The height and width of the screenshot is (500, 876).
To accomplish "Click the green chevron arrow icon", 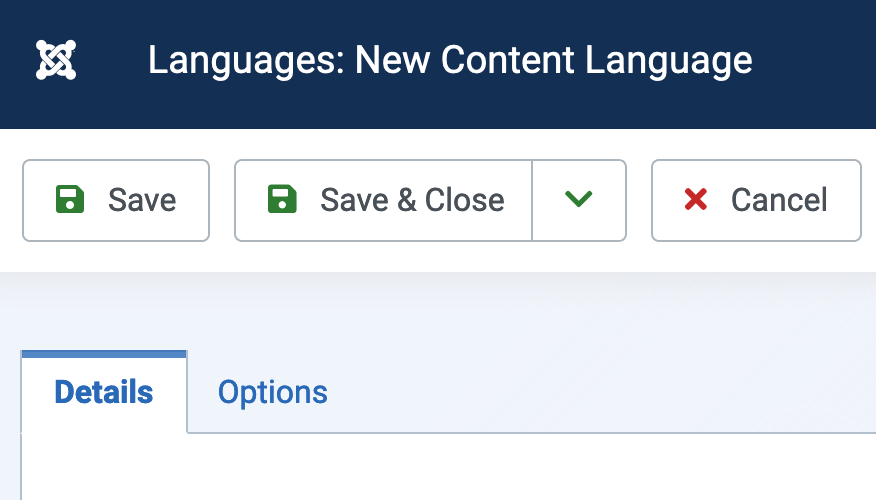I will [x=578, y=198].
